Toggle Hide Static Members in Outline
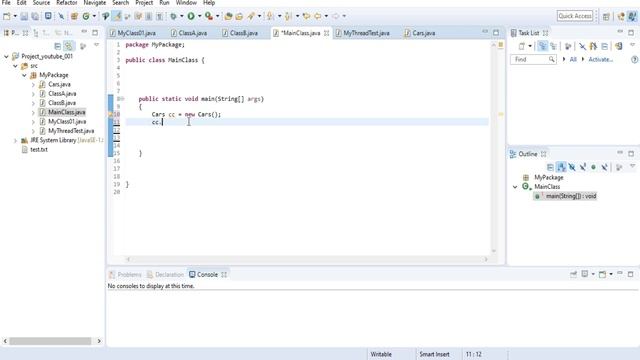 tap(583, 167)
